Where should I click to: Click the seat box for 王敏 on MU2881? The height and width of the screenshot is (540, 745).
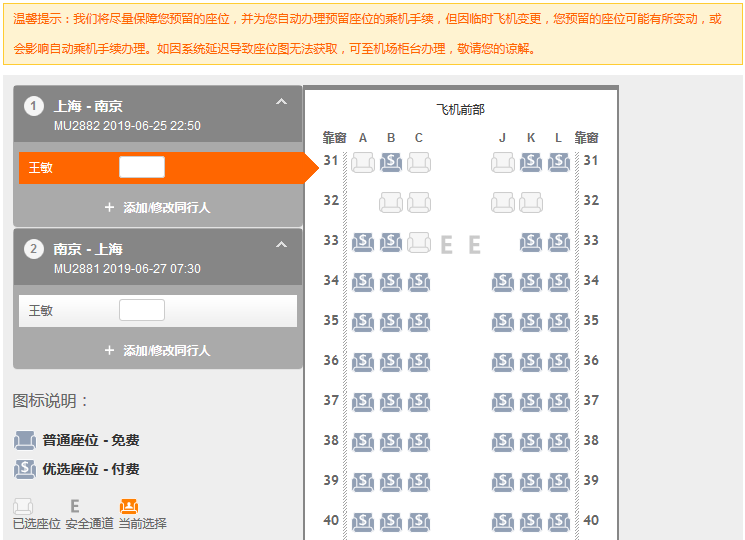[x=141, y=311]
